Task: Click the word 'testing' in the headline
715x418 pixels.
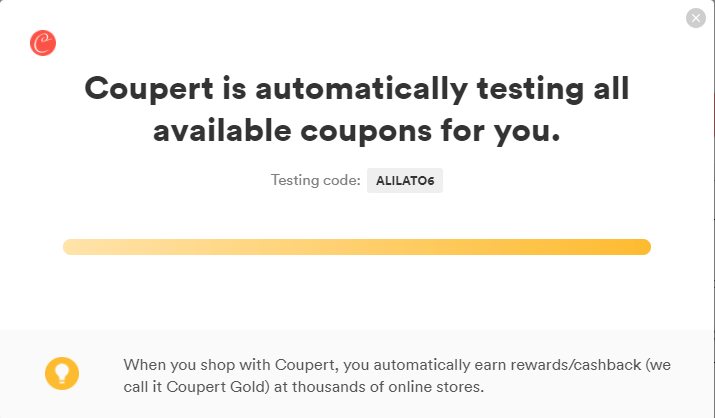Action: [530, 89]
